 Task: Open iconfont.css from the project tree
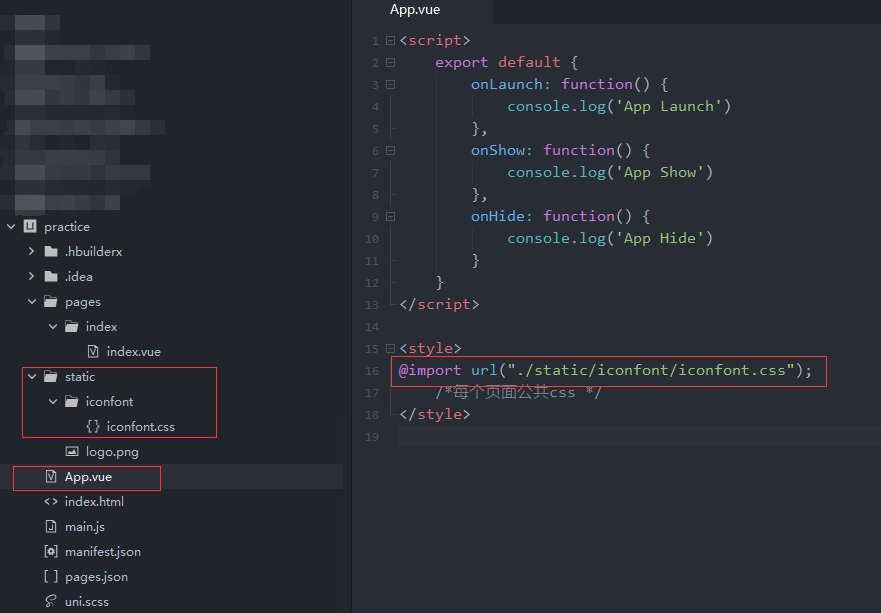[x=140, y=426]
